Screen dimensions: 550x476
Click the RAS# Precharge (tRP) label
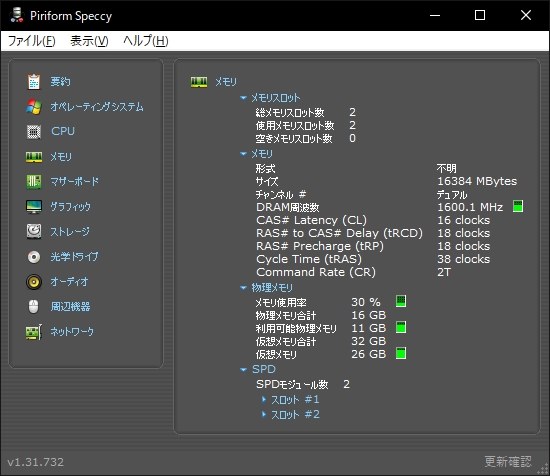pyautogui.click(x=320, y=246)
